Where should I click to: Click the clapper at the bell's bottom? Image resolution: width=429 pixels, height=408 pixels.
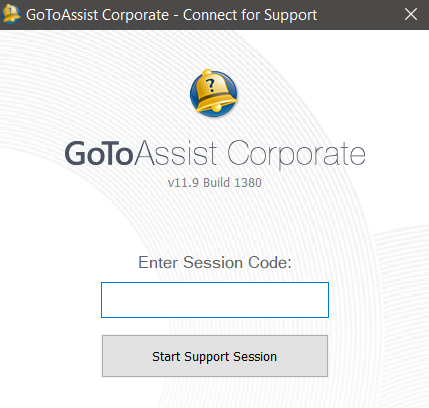pyautogui.click(x=217, y=108)
